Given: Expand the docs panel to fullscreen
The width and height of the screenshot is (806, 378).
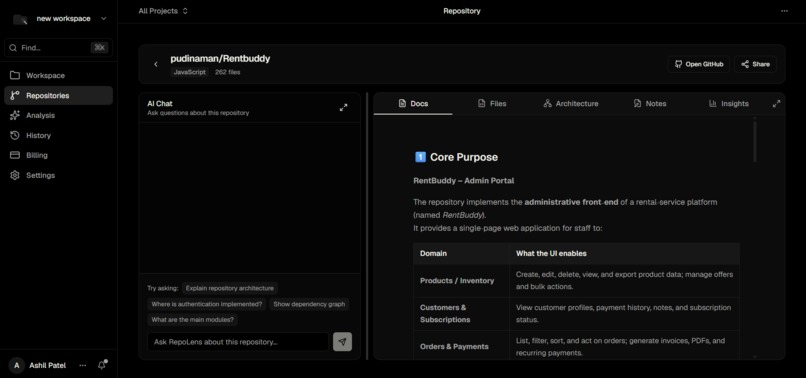Looking at the screenshot, I should (x=776, y=104).
